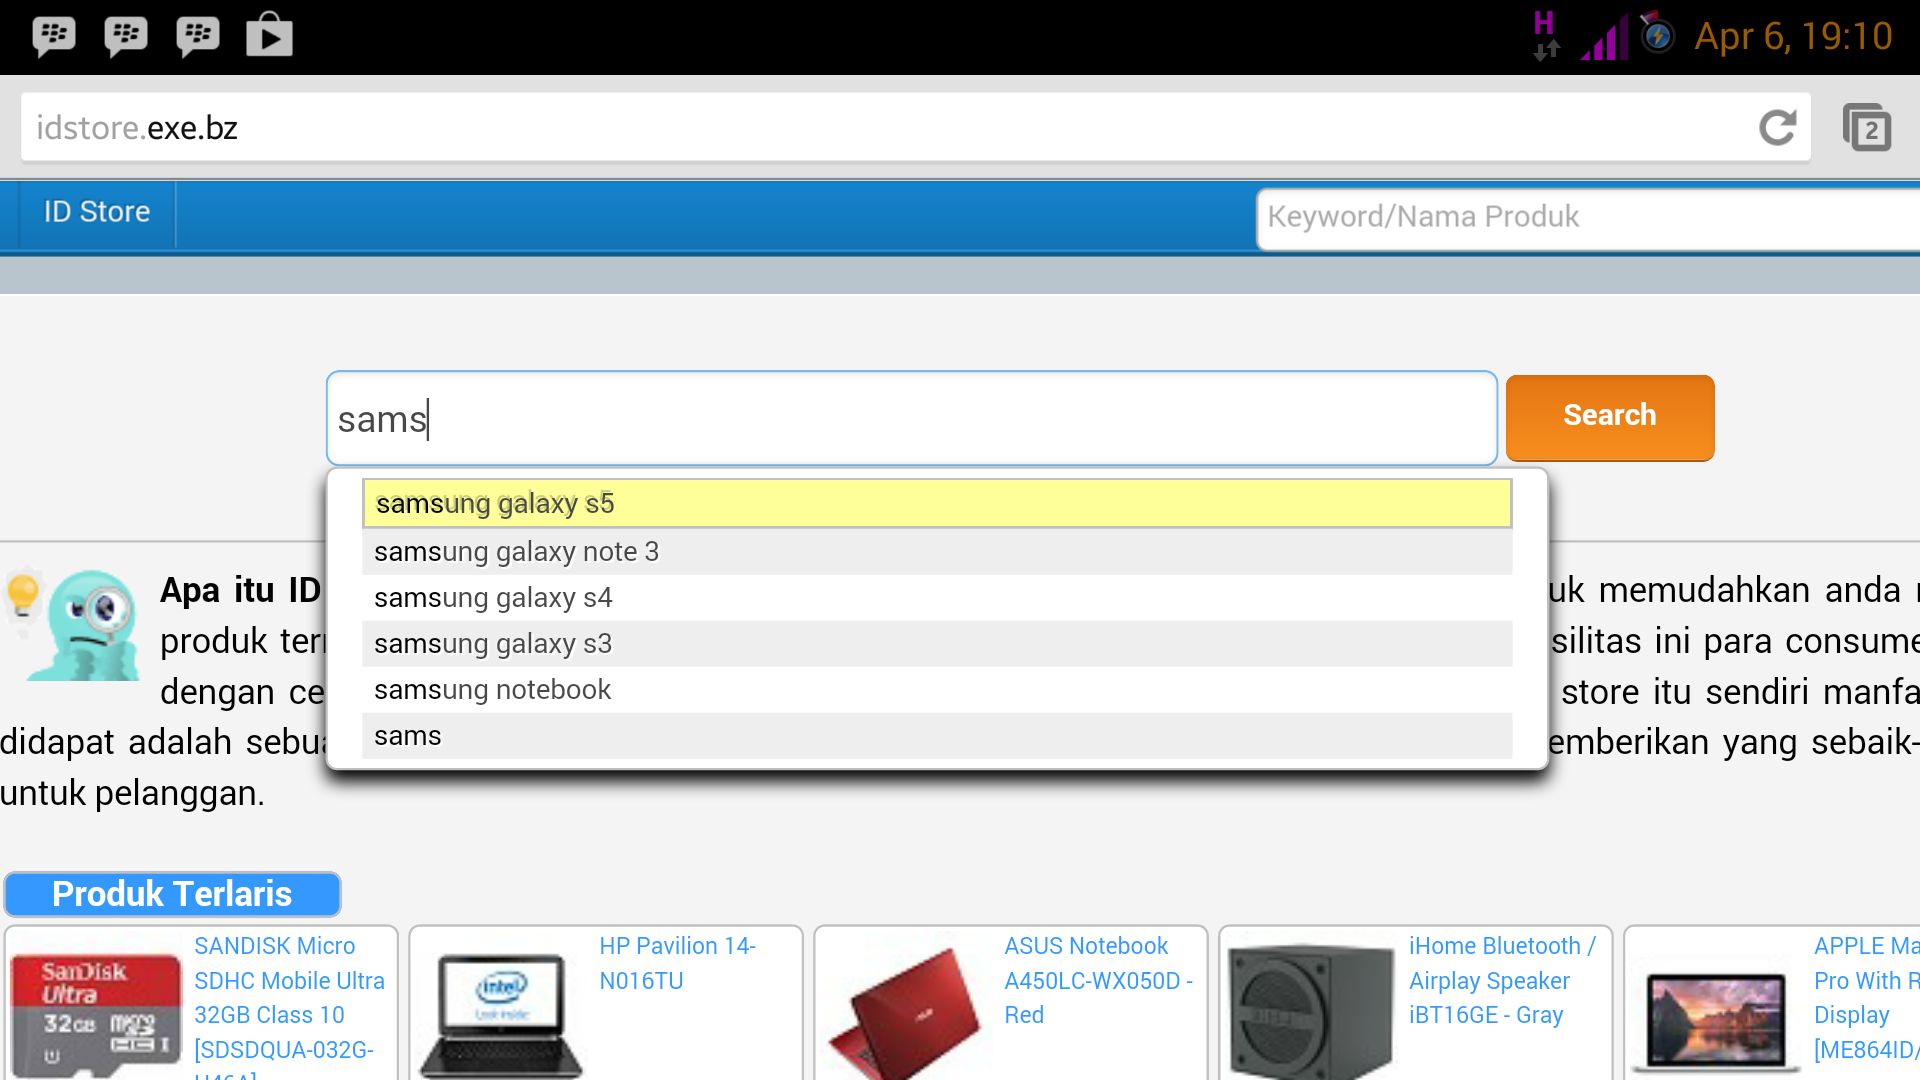This screenshot has height=1080, width=1920.
Task: Reload the page with the refresh icon
Action: coord(1778,128)
